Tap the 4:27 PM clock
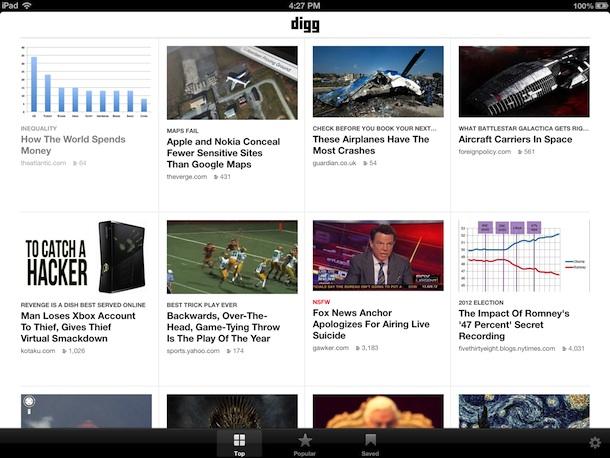 point(305,5)
